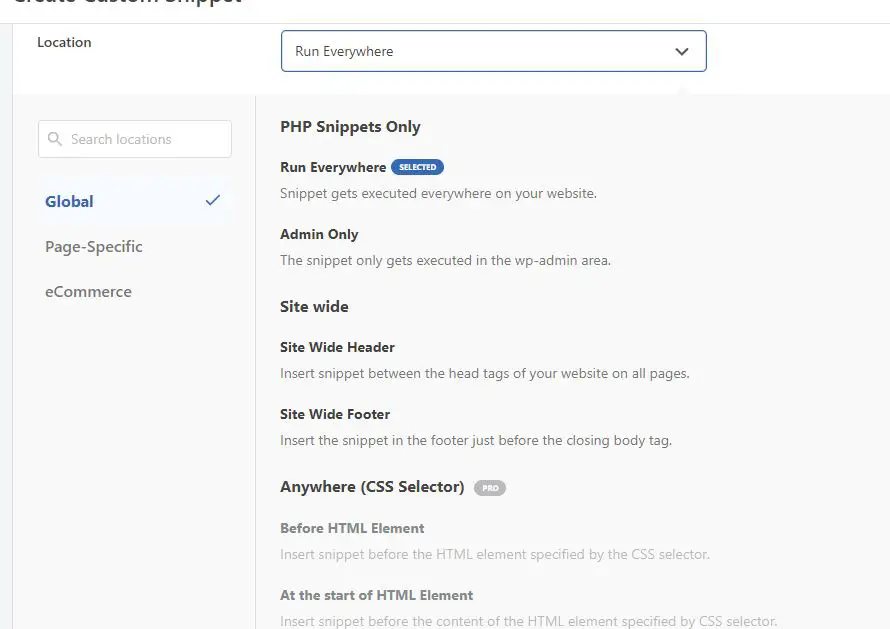Pick At the start of HTML Element
Image resolution: width=890 pixels, height=629 pixels.
click(x=376, y=595)
